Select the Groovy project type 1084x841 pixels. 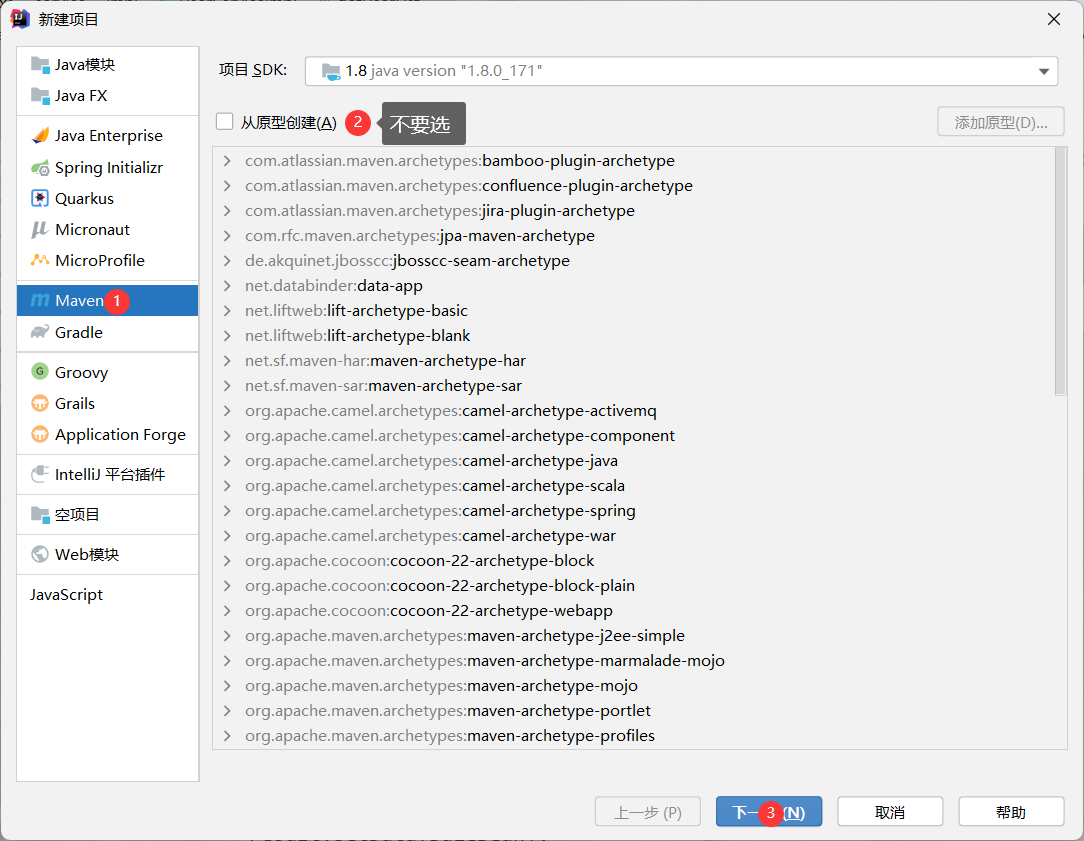click(x=108, y=372)
